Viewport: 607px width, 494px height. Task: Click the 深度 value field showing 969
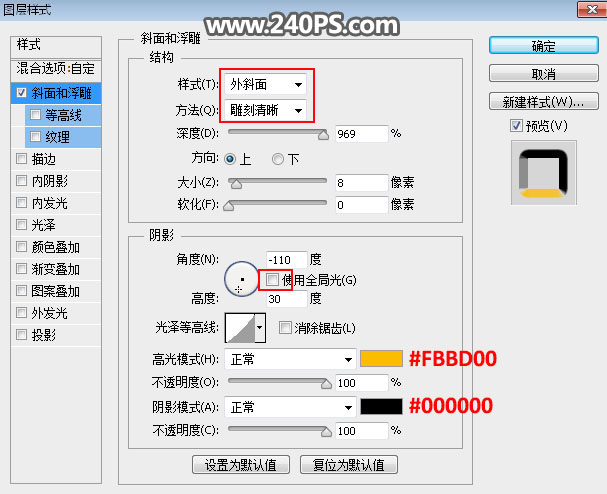point(362,134)
